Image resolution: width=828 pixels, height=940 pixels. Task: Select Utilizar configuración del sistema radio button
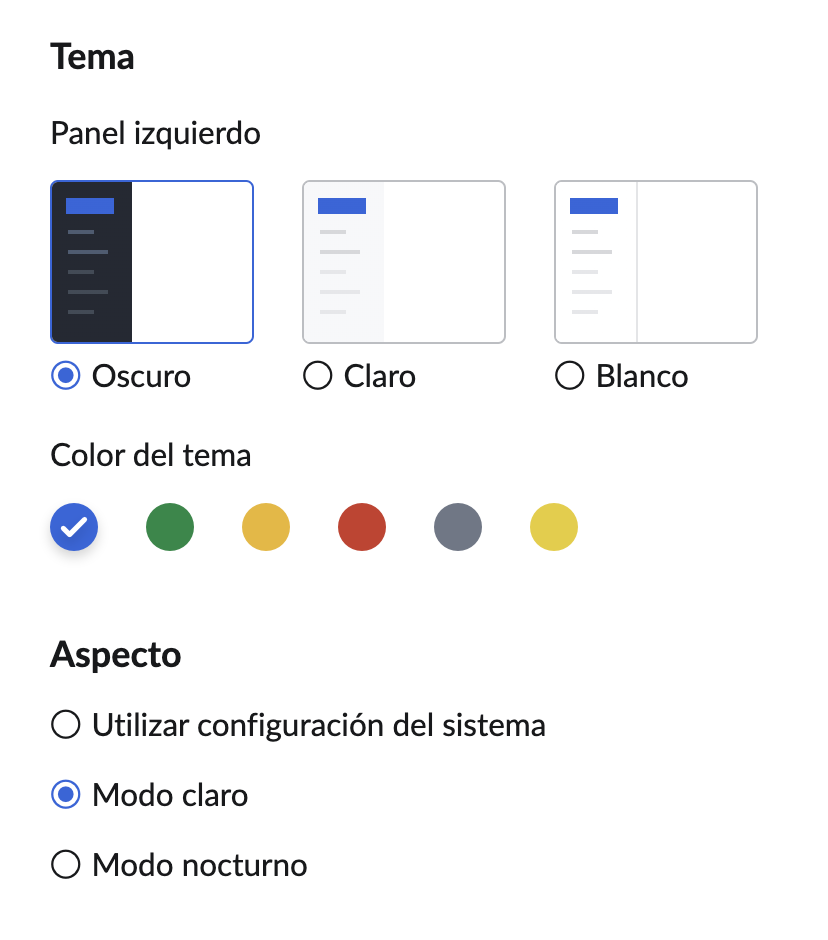pos(66,725)
